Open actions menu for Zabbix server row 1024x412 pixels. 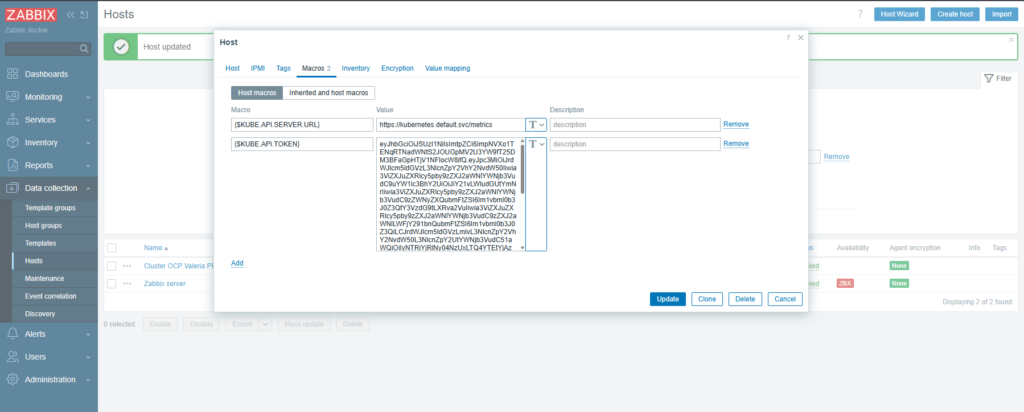pyautogui.click(x=127, y=283)
